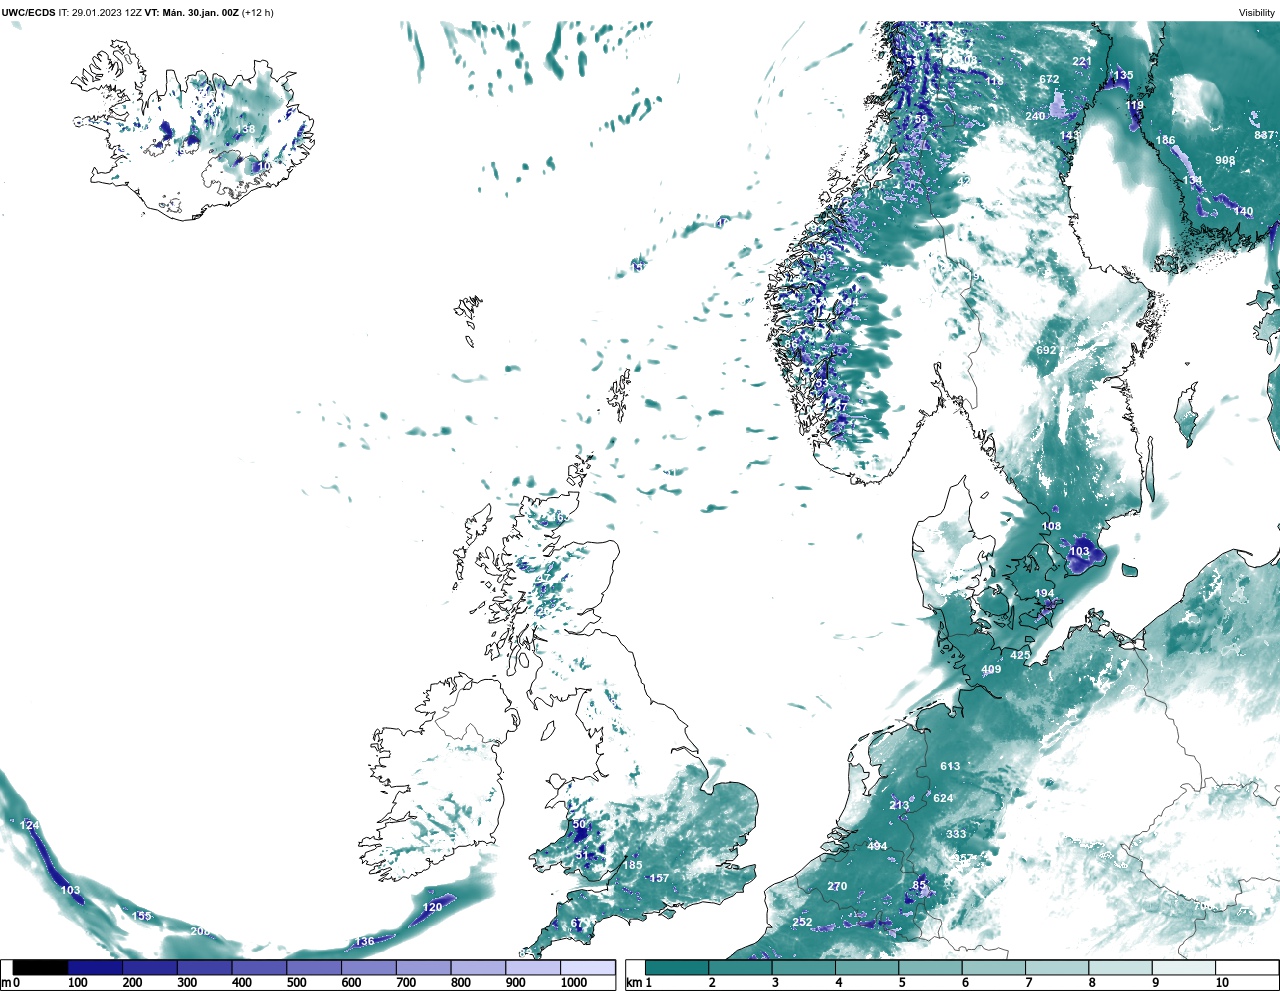The height and width of the screenshot is (991, 1280).
Task: Click the '425' value near the German Baltic coast
Action: click(x=1020, y=656)
